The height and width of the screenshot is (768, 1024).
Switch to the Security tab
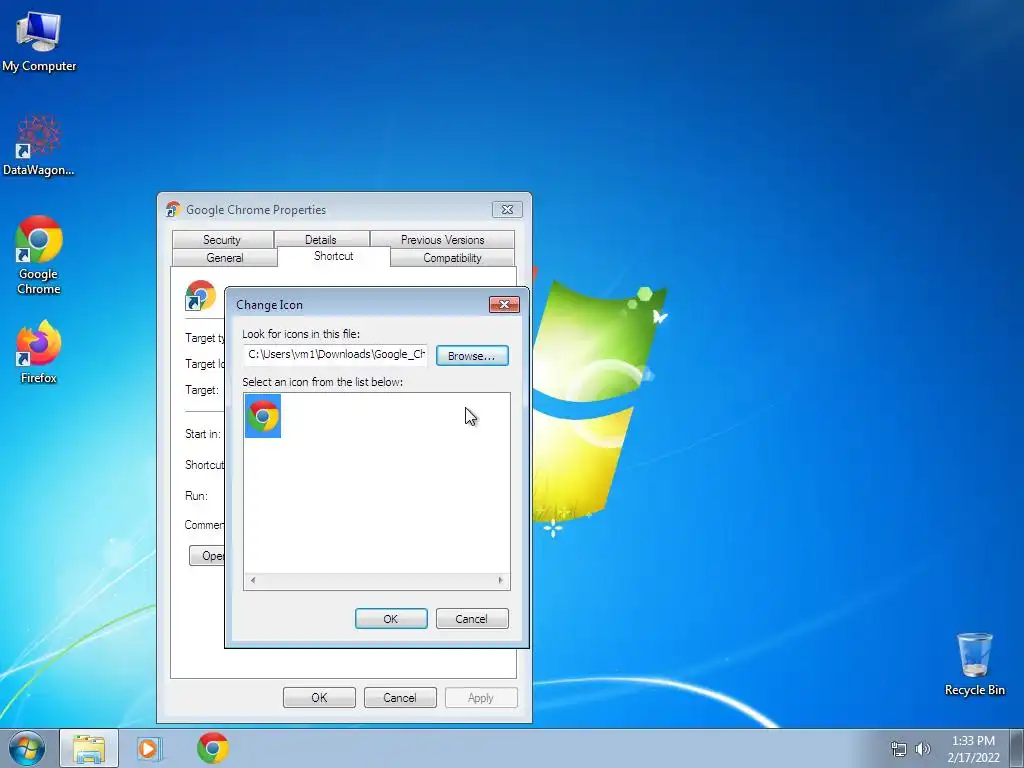click(x=222, y=240)
